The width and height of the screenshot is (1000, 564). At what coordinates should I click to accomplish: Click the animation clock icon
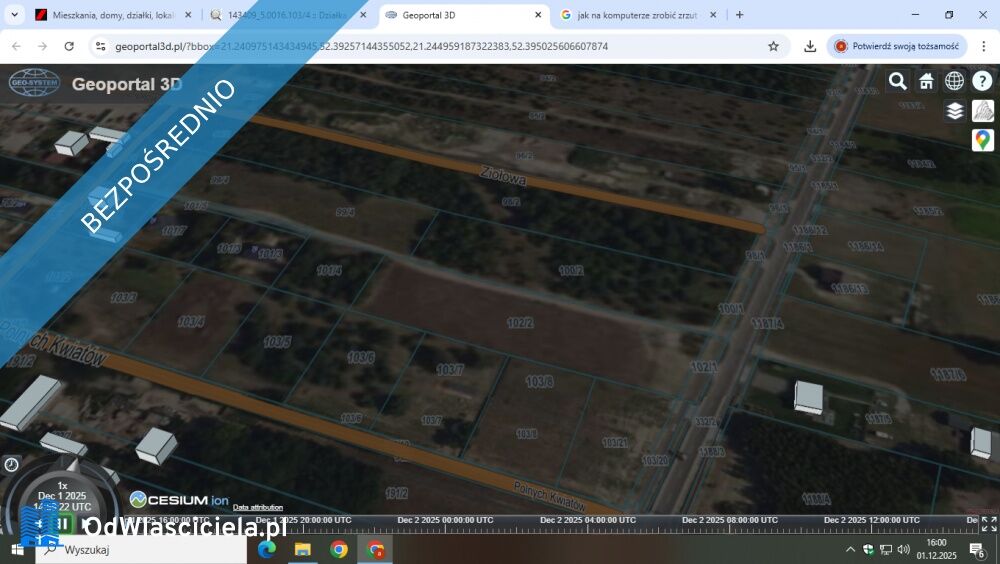click(x=11, y=465)
